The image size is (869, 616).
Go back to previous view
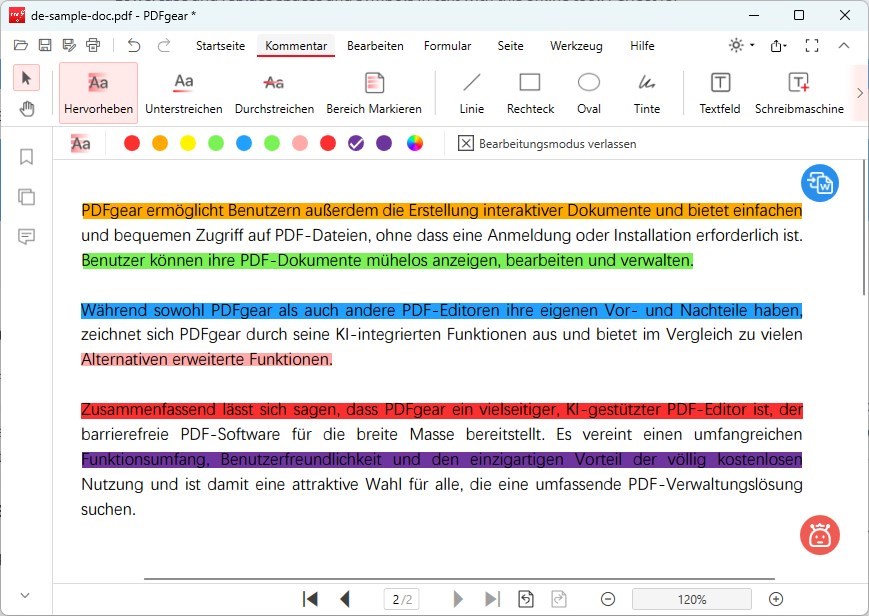coord(525,599)
